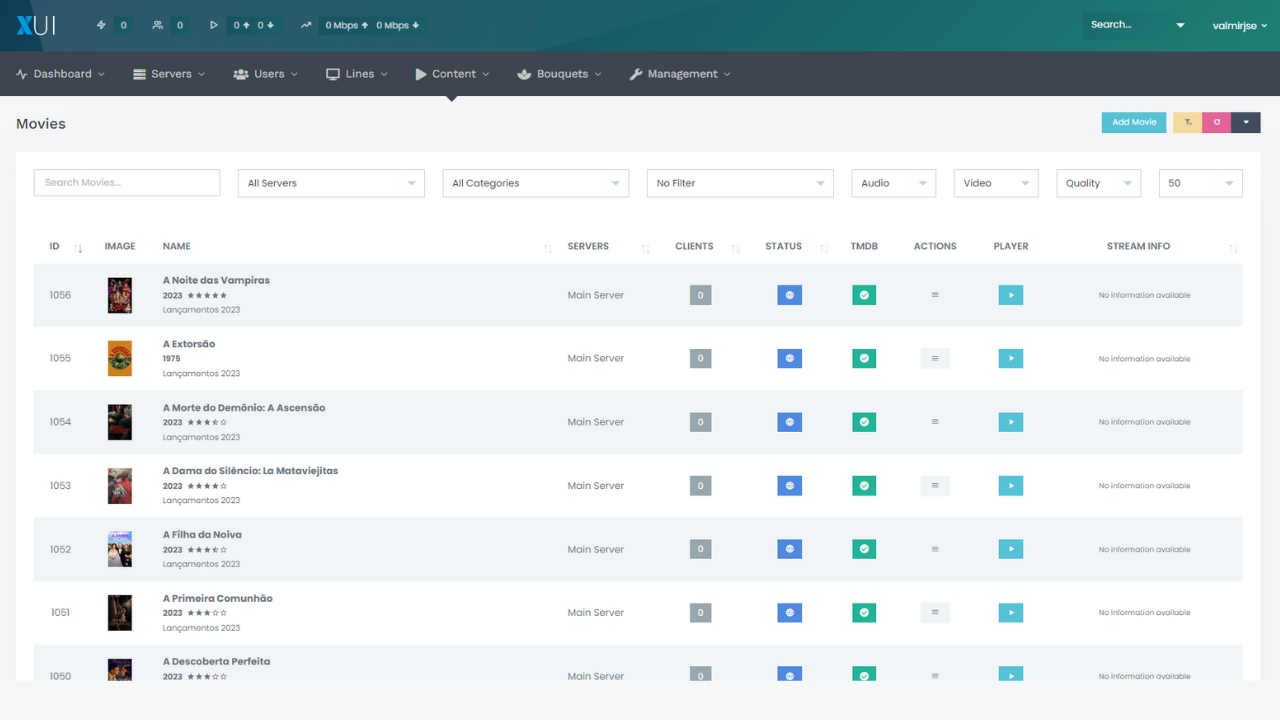Click the yellow filter button beside Add Movie

[1188, 122]
